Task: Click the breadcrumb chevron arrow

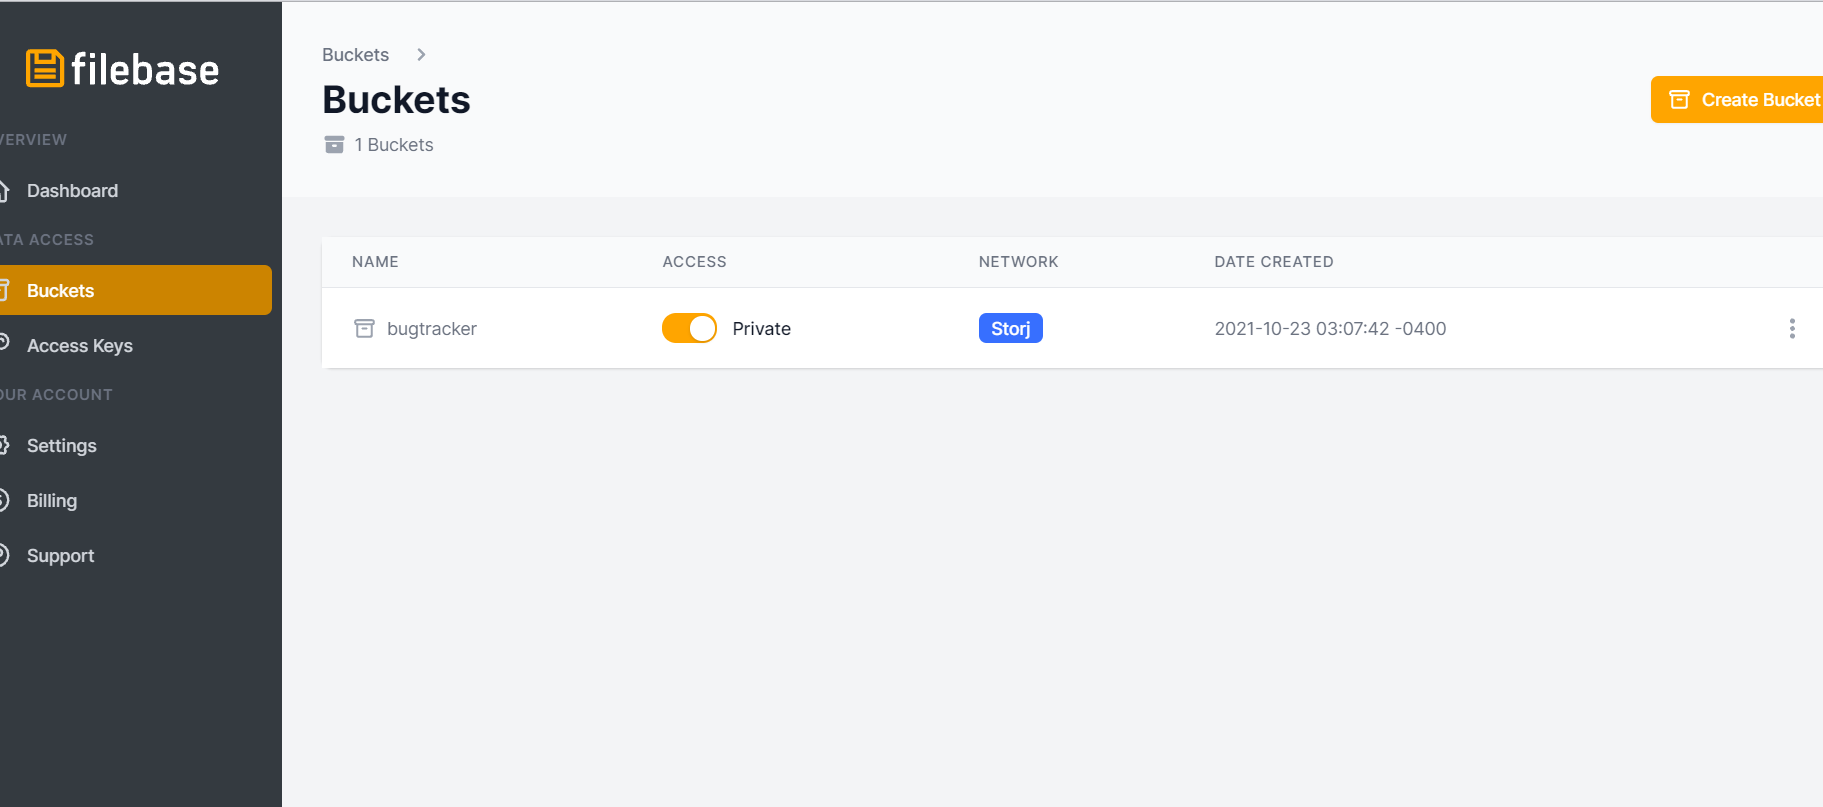Action: 421,55
